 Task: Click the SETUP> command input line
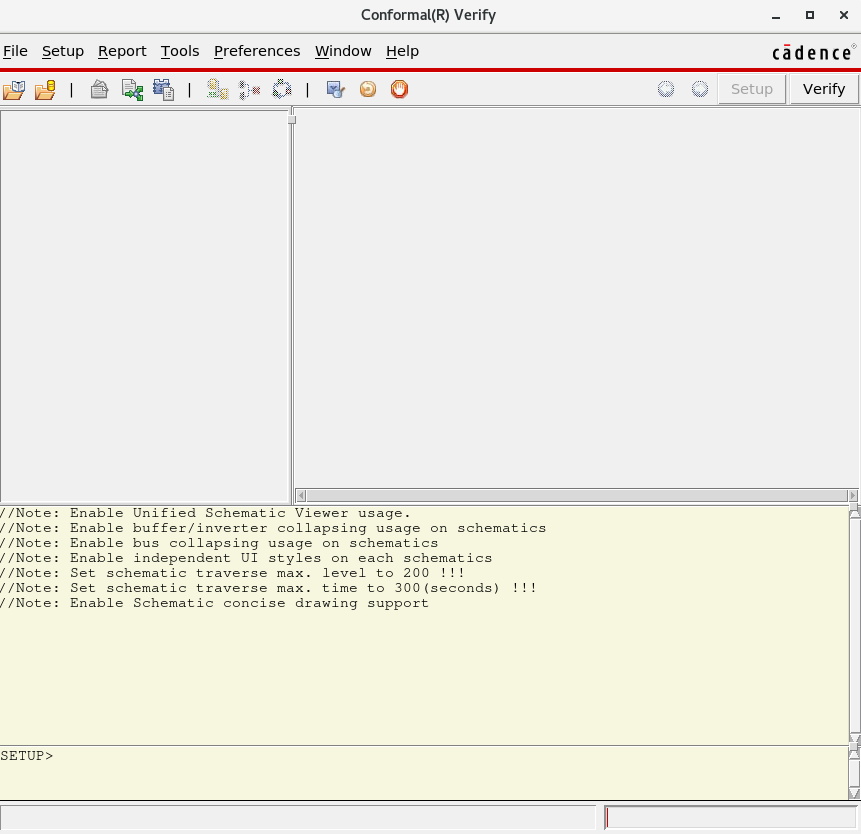(424, 772)
